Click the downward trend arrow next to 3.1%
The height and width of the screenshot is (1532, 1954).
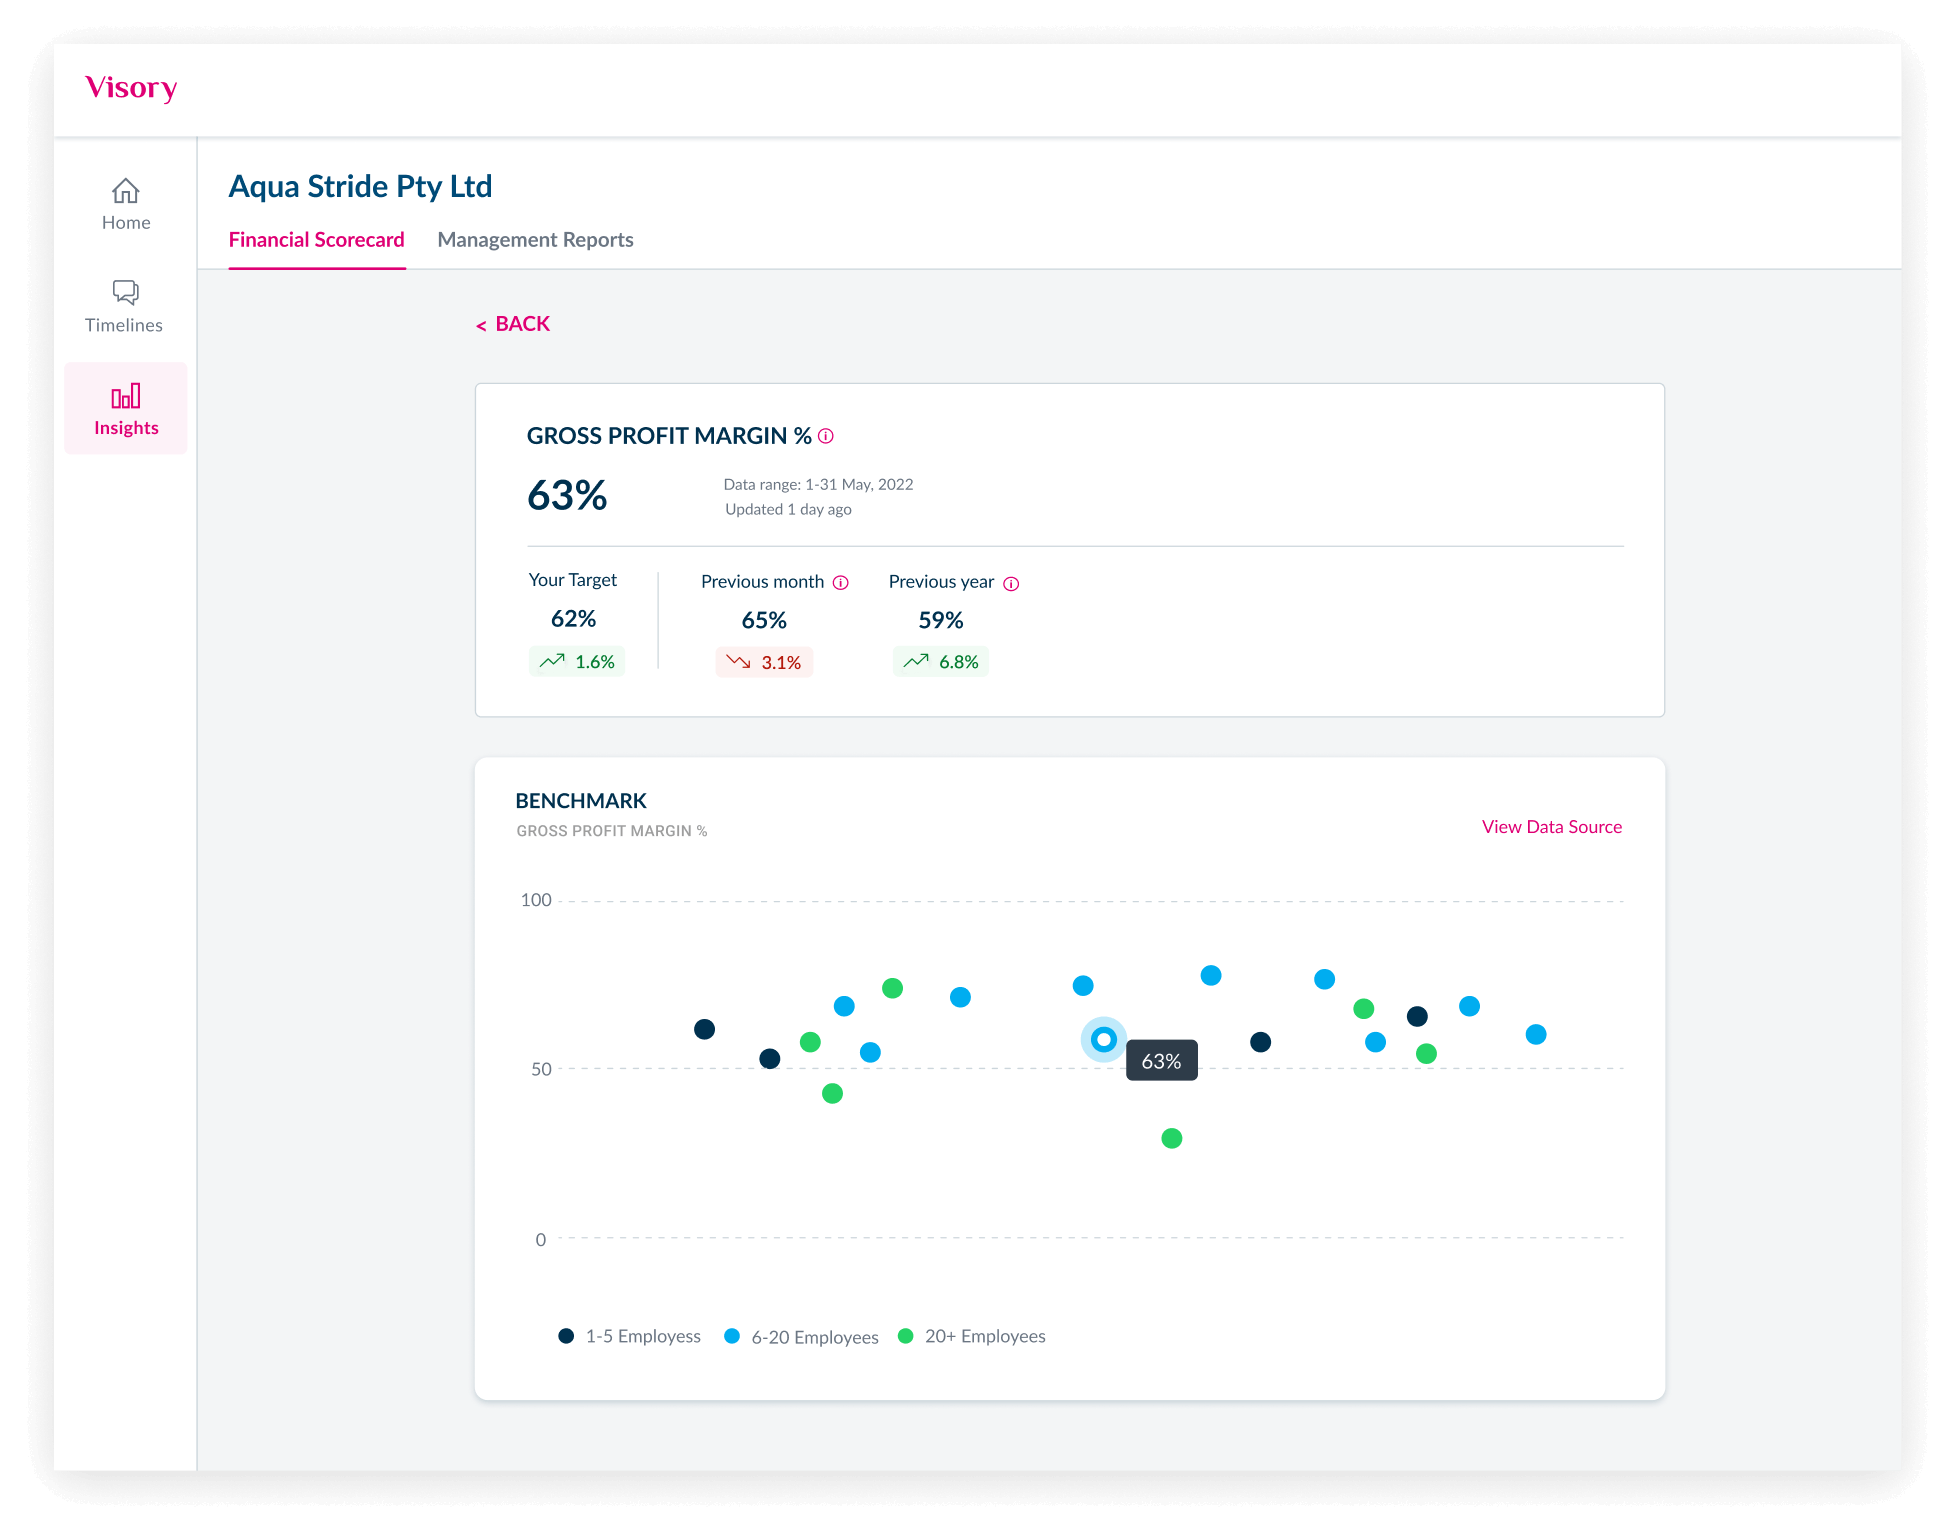737,661
